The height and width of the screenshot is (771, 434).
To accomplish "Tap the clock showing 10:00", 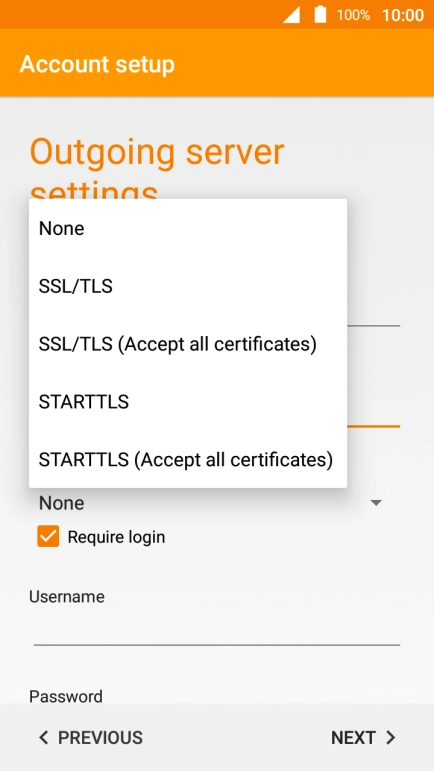I will click(403, 15).
